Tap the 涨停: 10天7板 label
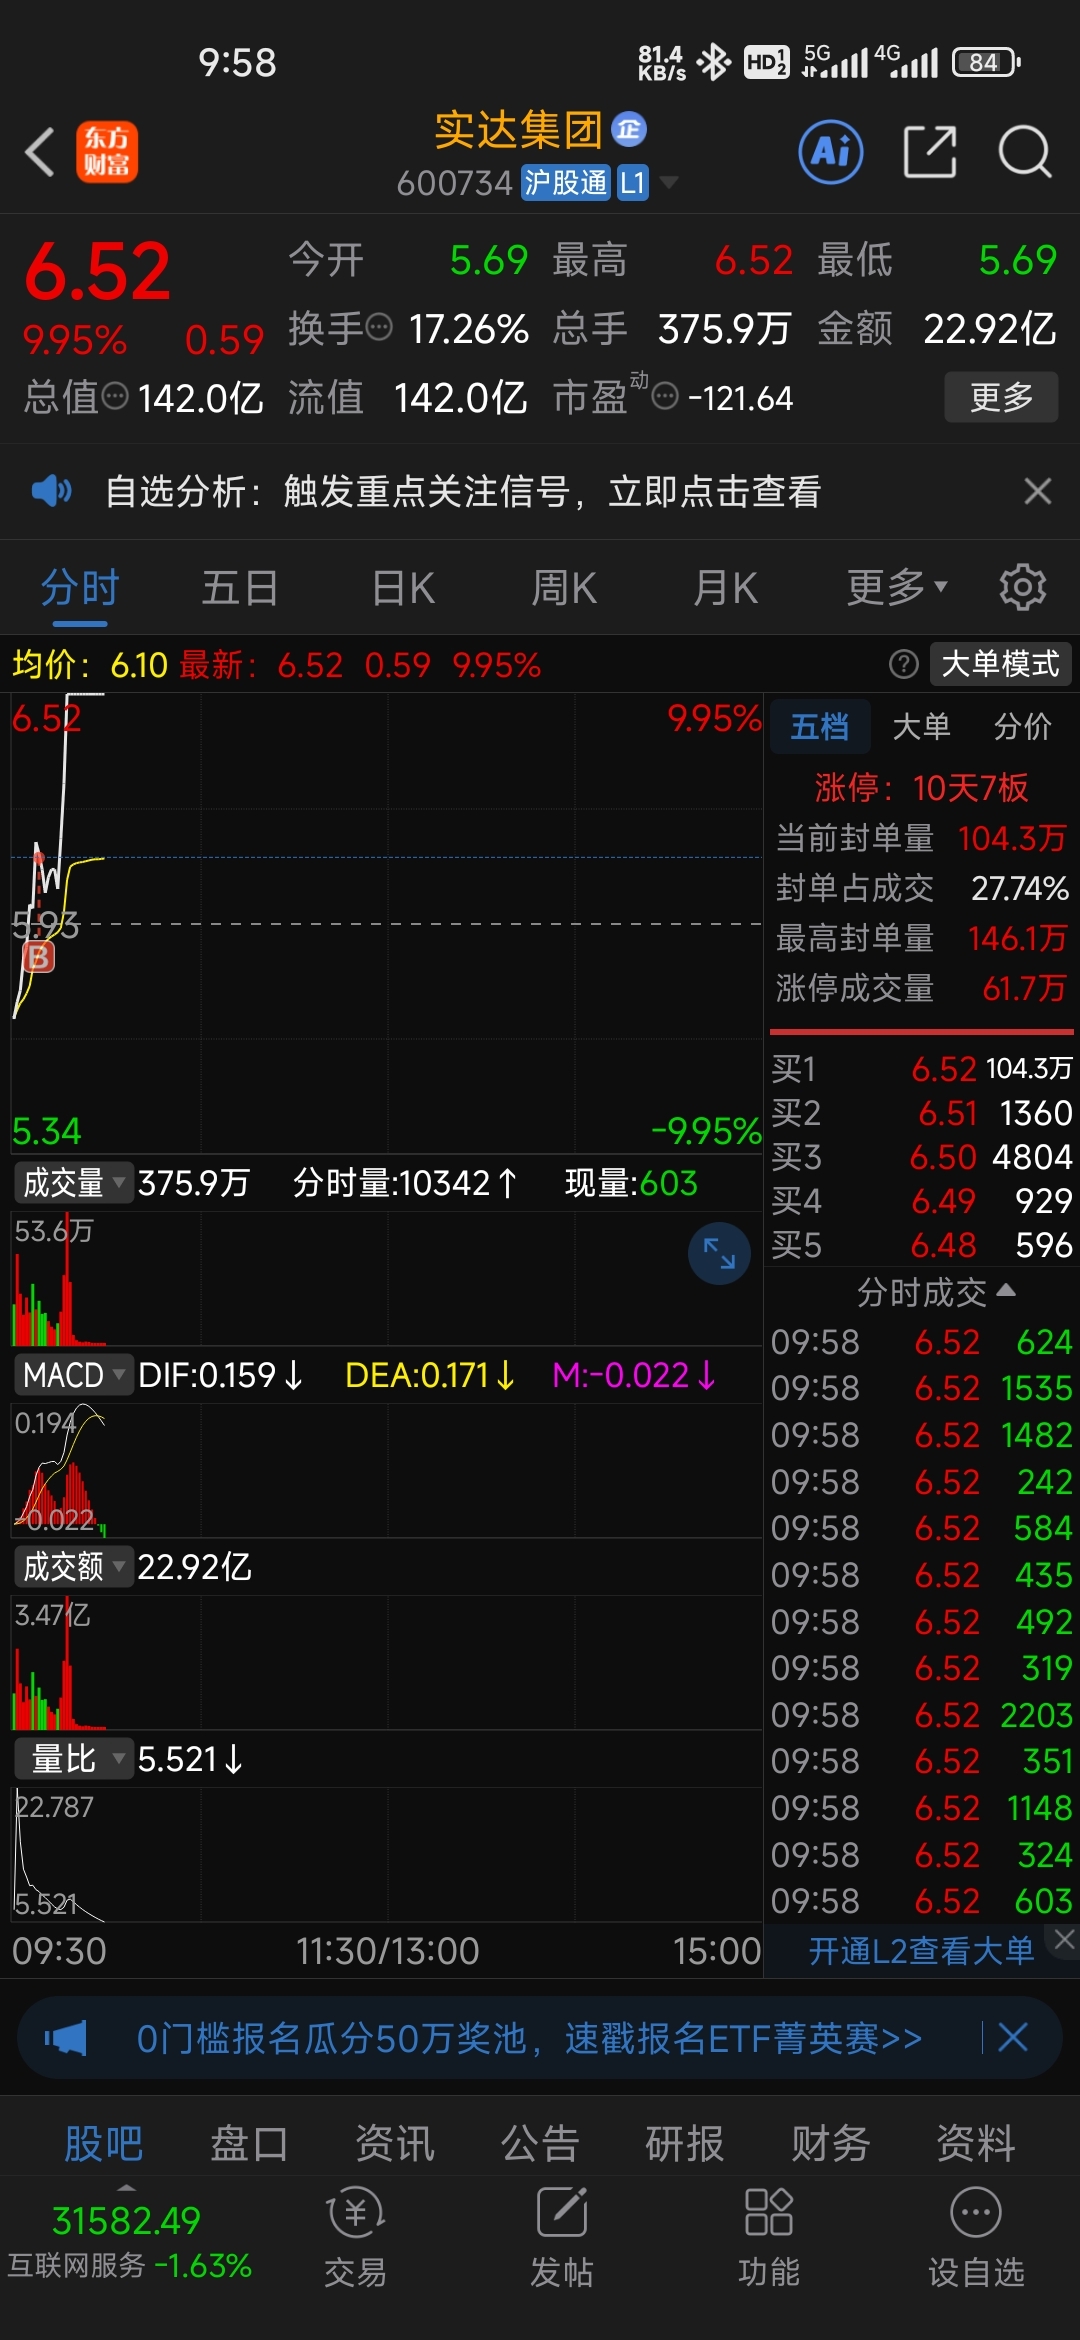The width and height of the screenshot is (1080, 2340). [921, 787]
